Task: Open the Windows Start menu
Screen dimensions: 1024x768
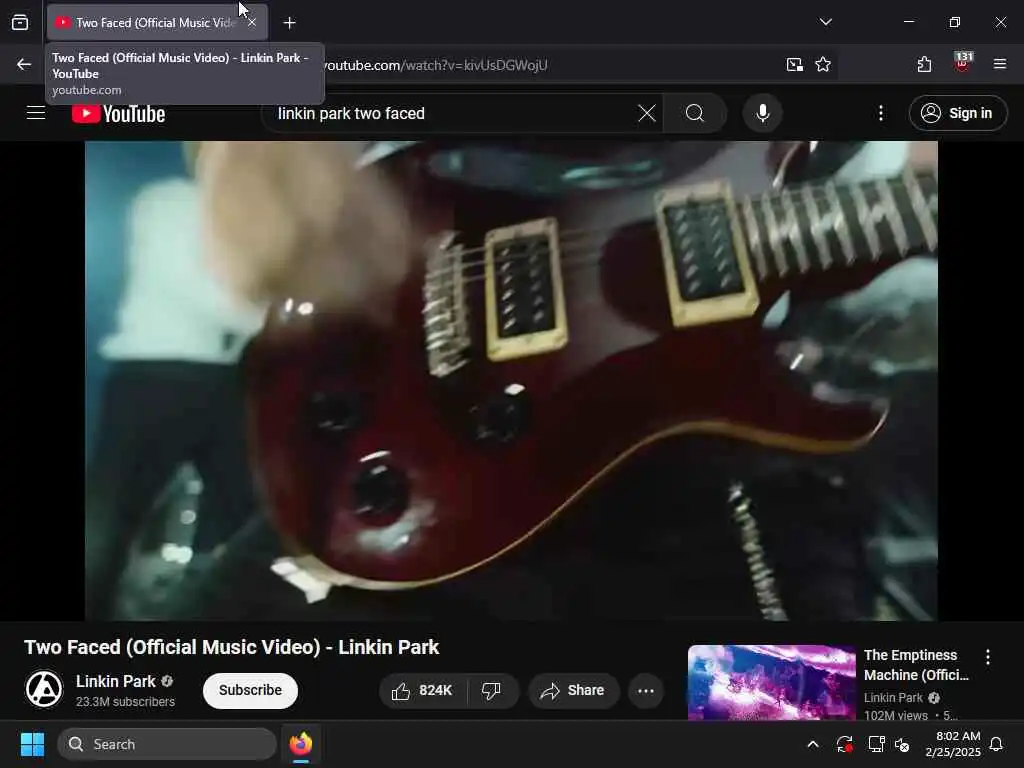Action: tap(32, 744)
